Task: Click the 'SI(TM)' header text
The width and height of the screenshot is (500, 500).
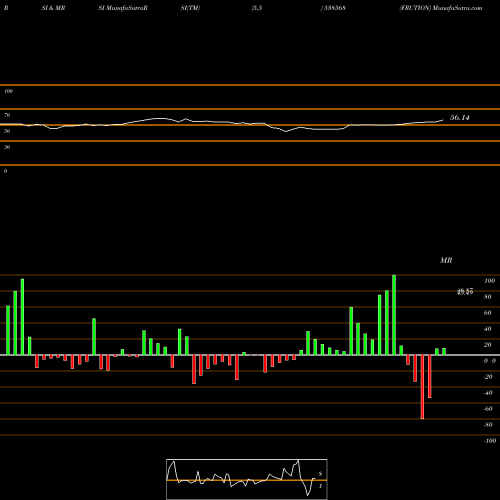Action: coord(190,8)
